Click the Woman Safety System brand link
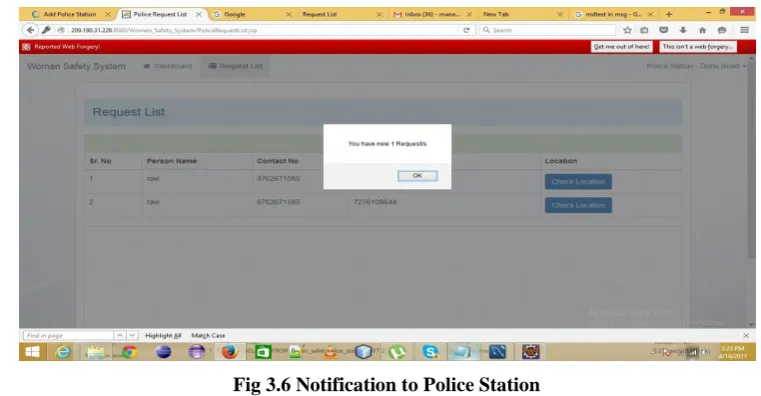This screenshot has height=396, width=761. [76, 66]
